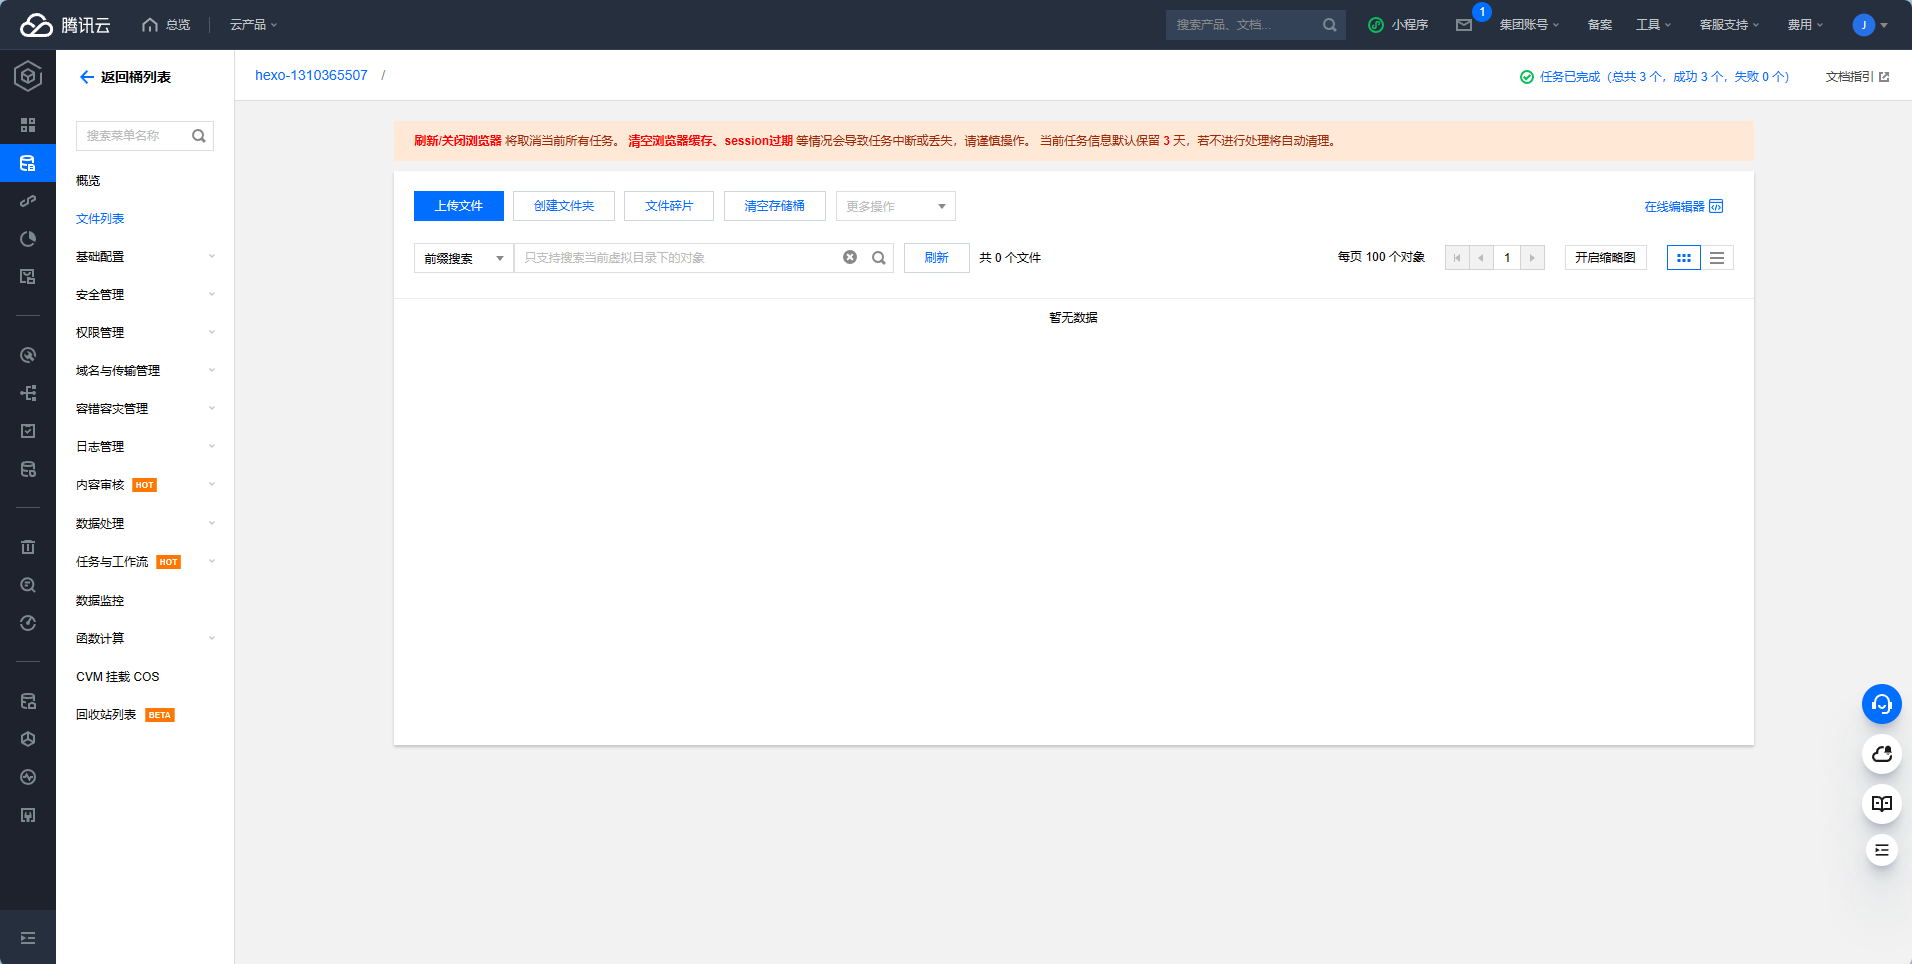Open the floating documentation book button

(1881, 803)
